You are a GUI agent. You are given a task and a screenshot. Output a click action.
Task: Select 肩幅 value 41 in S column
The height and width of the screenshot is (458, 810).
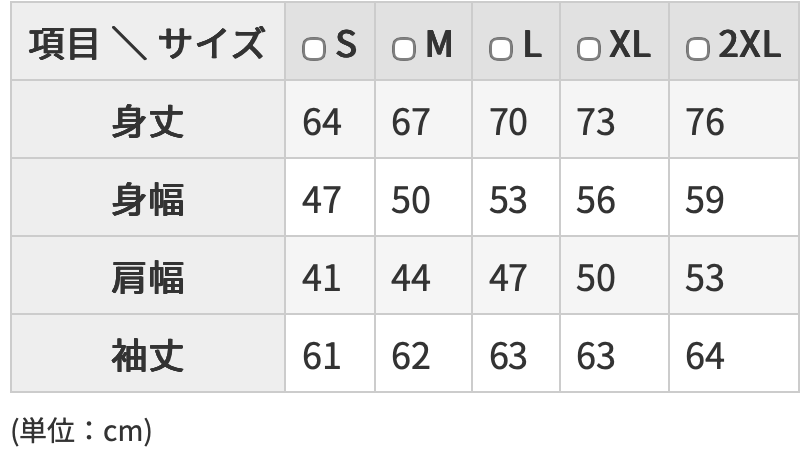321,277
